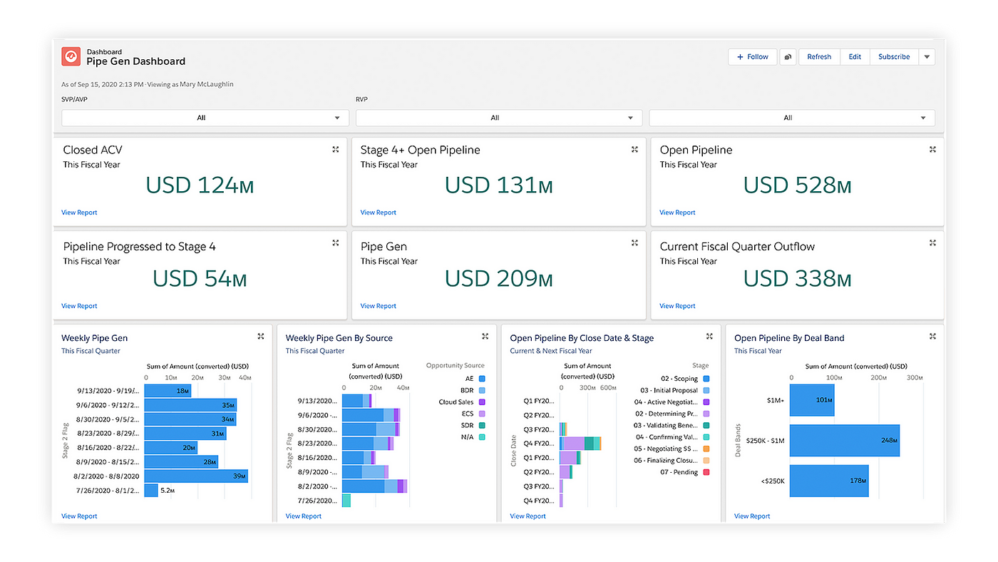998x562 pixels.
Task: Click the icon button next to Follow
Action: (x=788, y=57)
